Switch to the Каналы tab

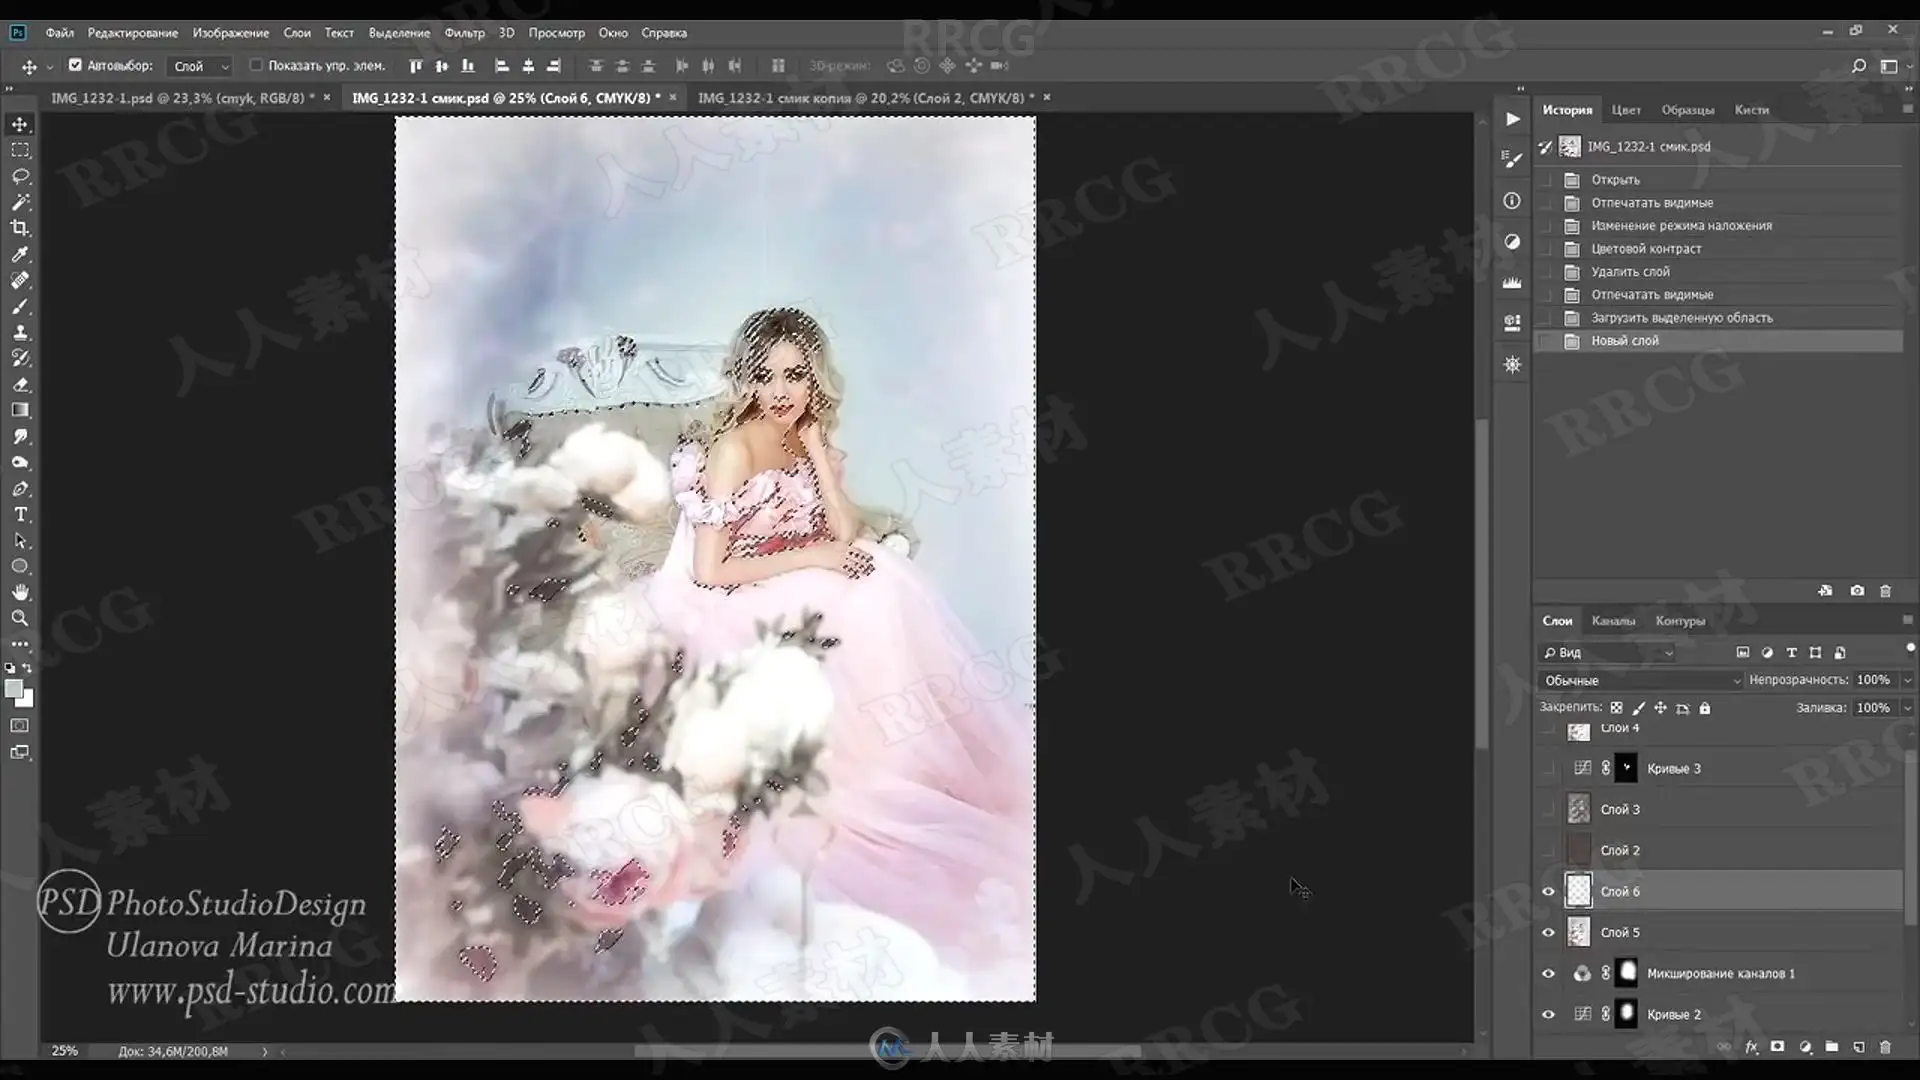tap(1613, 621)
